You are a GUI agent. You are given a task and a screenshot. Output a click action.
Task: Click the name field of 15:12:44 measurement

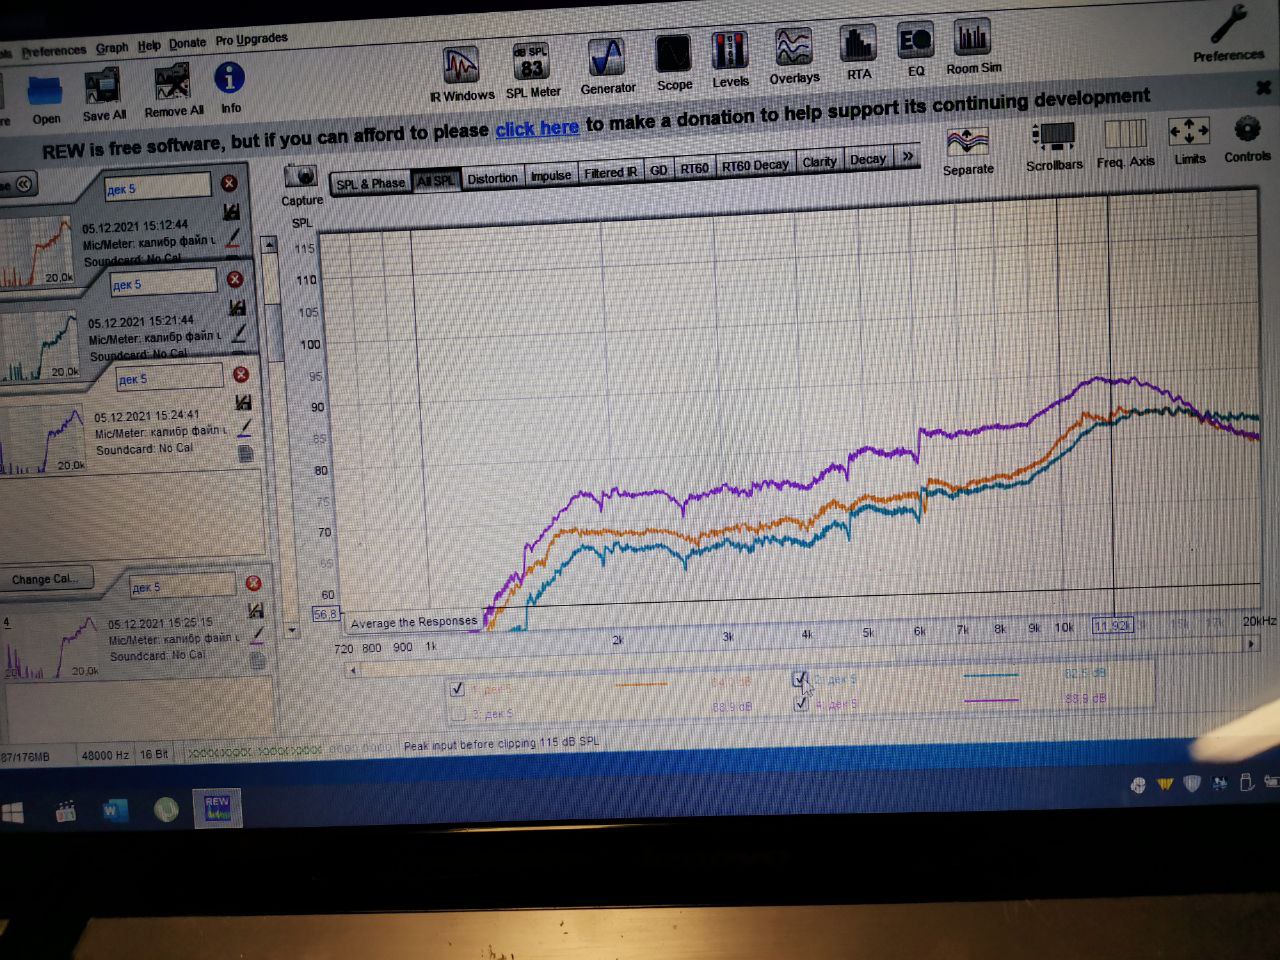coord(158,187)
